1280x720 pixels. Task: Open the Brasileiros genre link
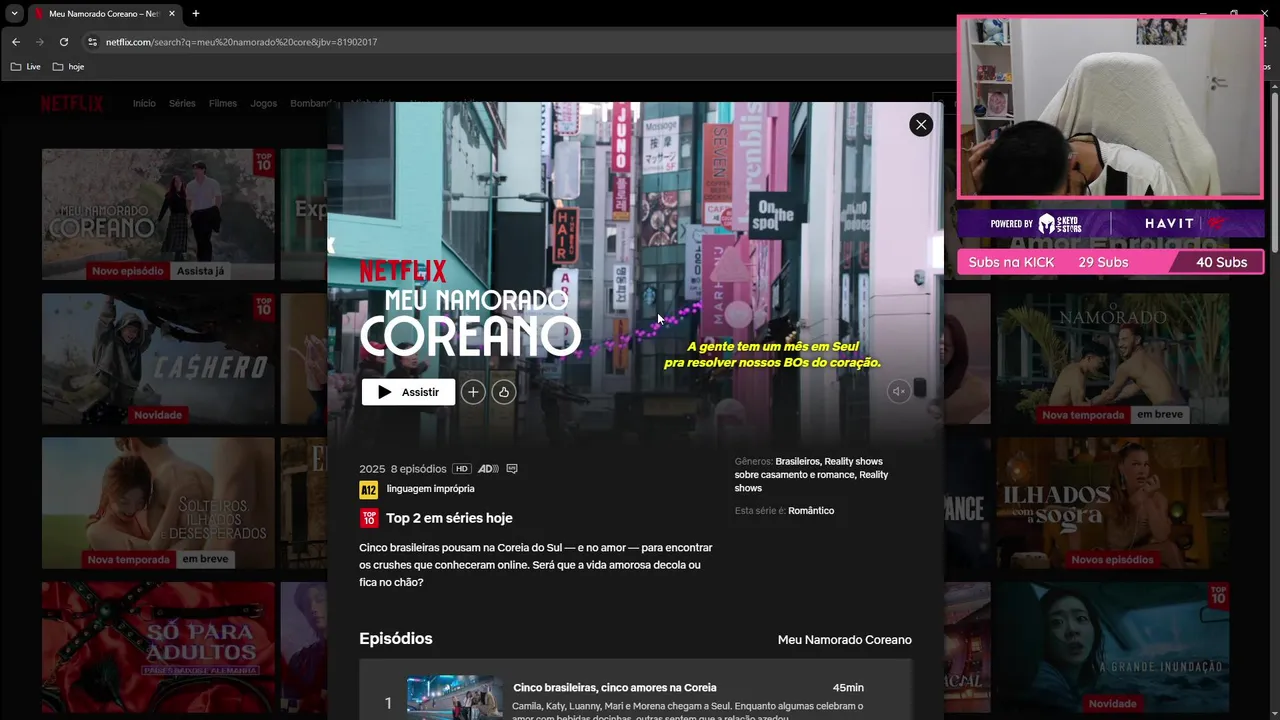coord(797,462)
